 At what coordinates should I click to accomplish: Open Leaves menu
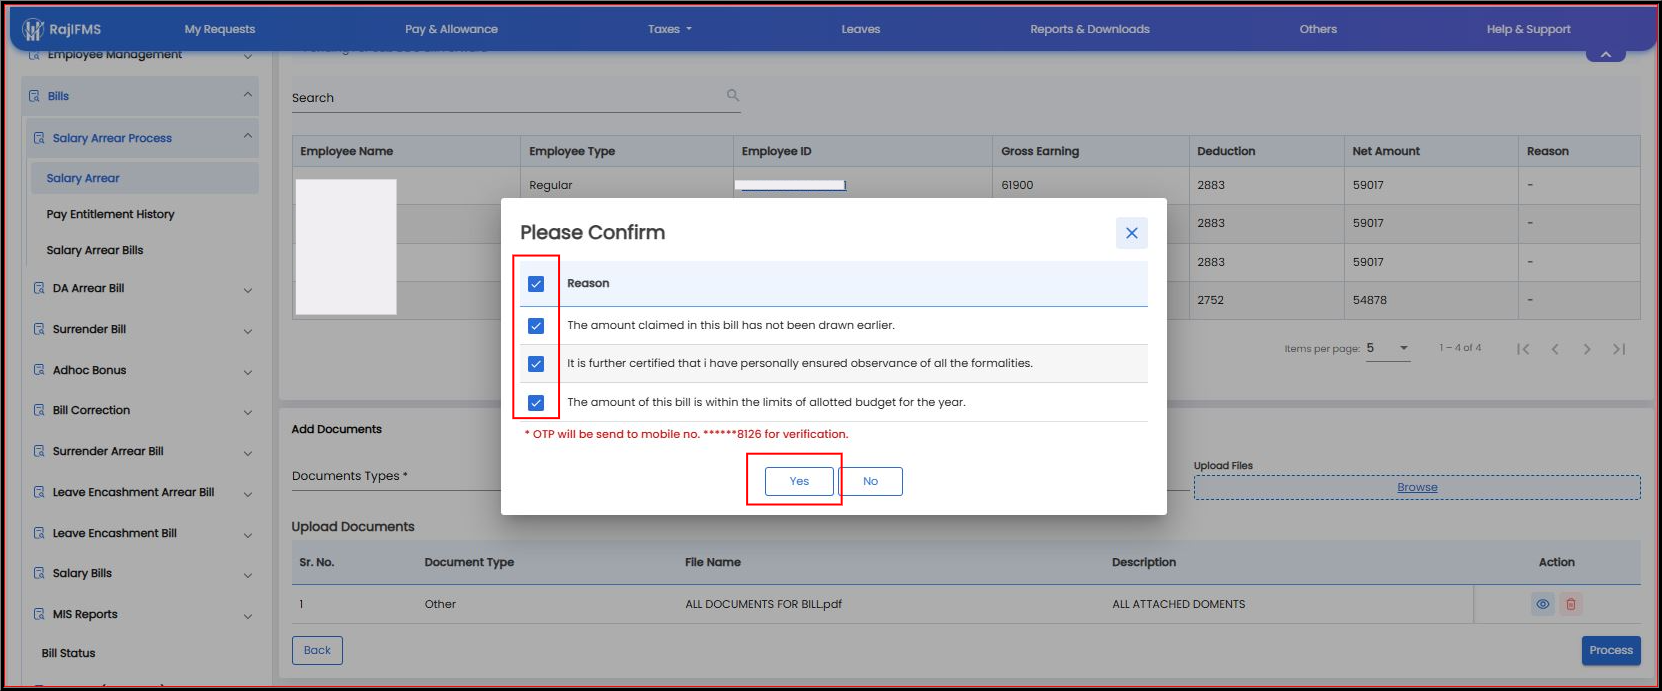click(861, 29)
